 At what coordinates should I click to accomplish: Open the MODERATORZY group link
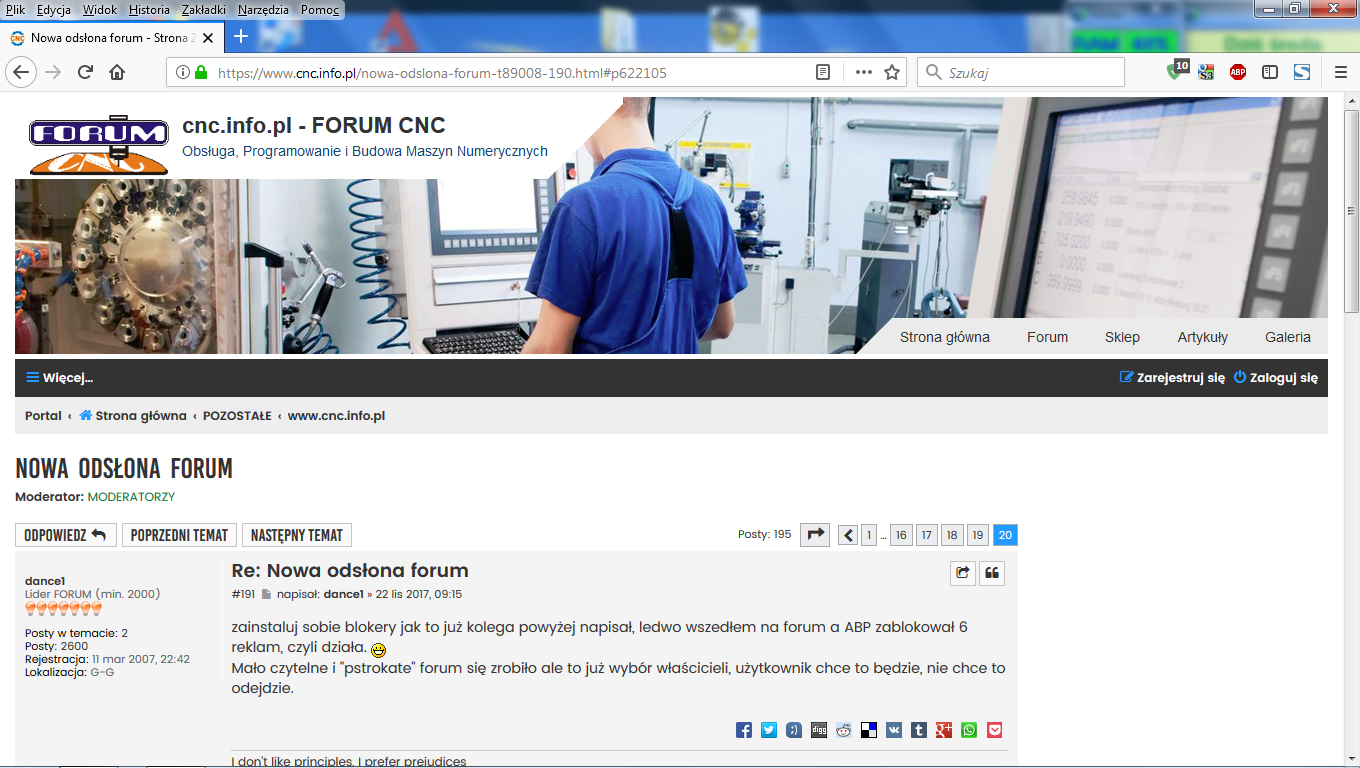pos(131,497)
